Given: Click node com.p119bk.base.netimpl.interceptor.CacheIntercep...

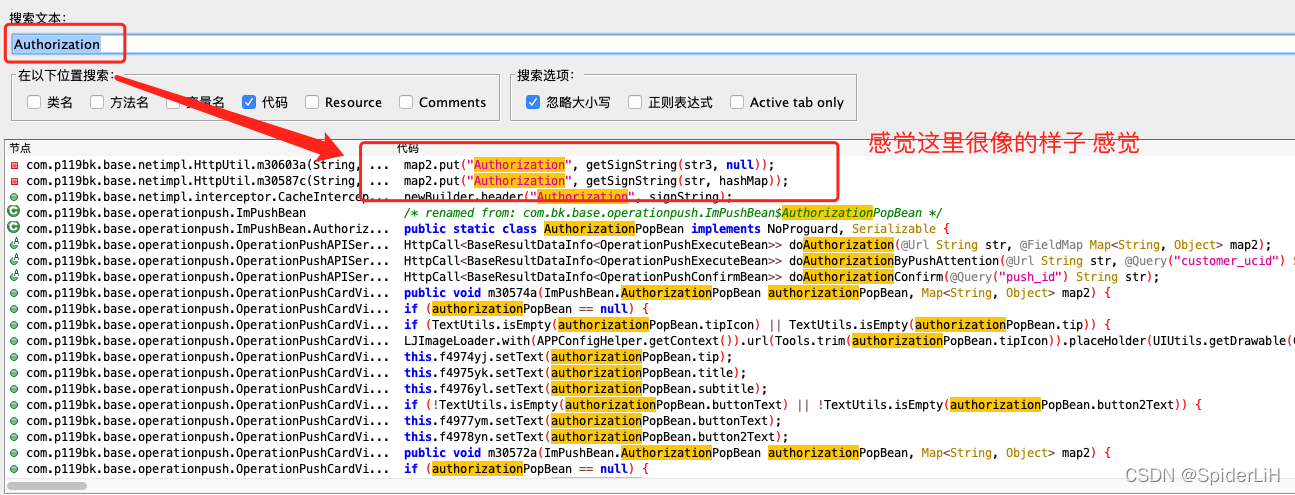Looking at the screenshot, I should tap(208, 196).
